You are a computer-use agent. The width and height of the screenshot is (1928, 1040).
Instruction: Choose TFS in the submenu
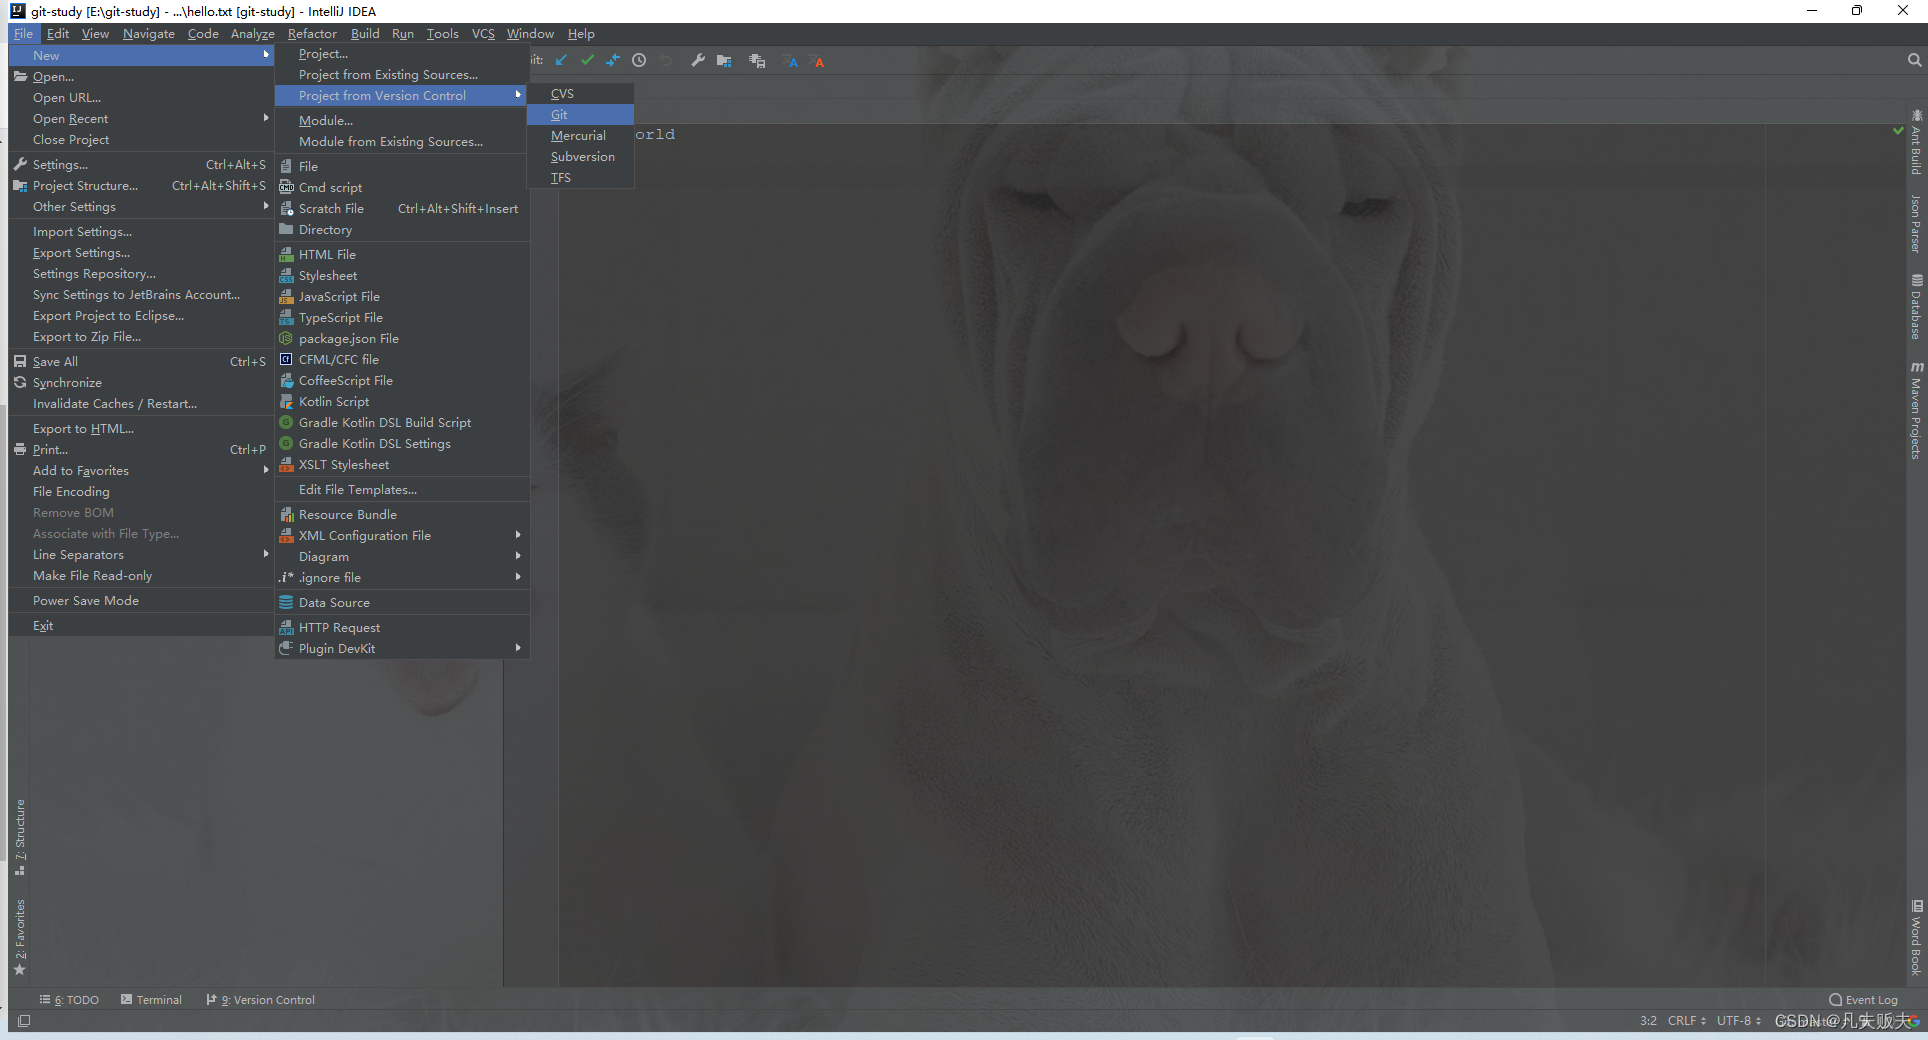[x=580, y=177]
